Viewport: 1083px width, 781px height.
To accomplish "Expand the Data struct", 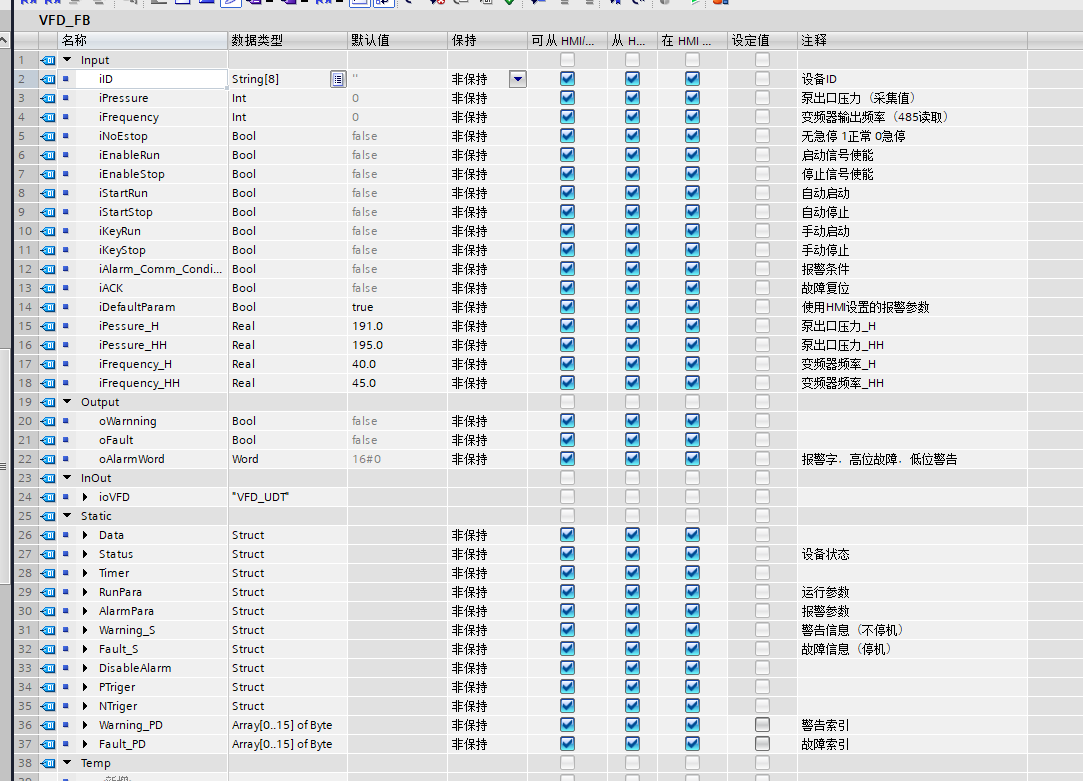I will coord(85,535).
